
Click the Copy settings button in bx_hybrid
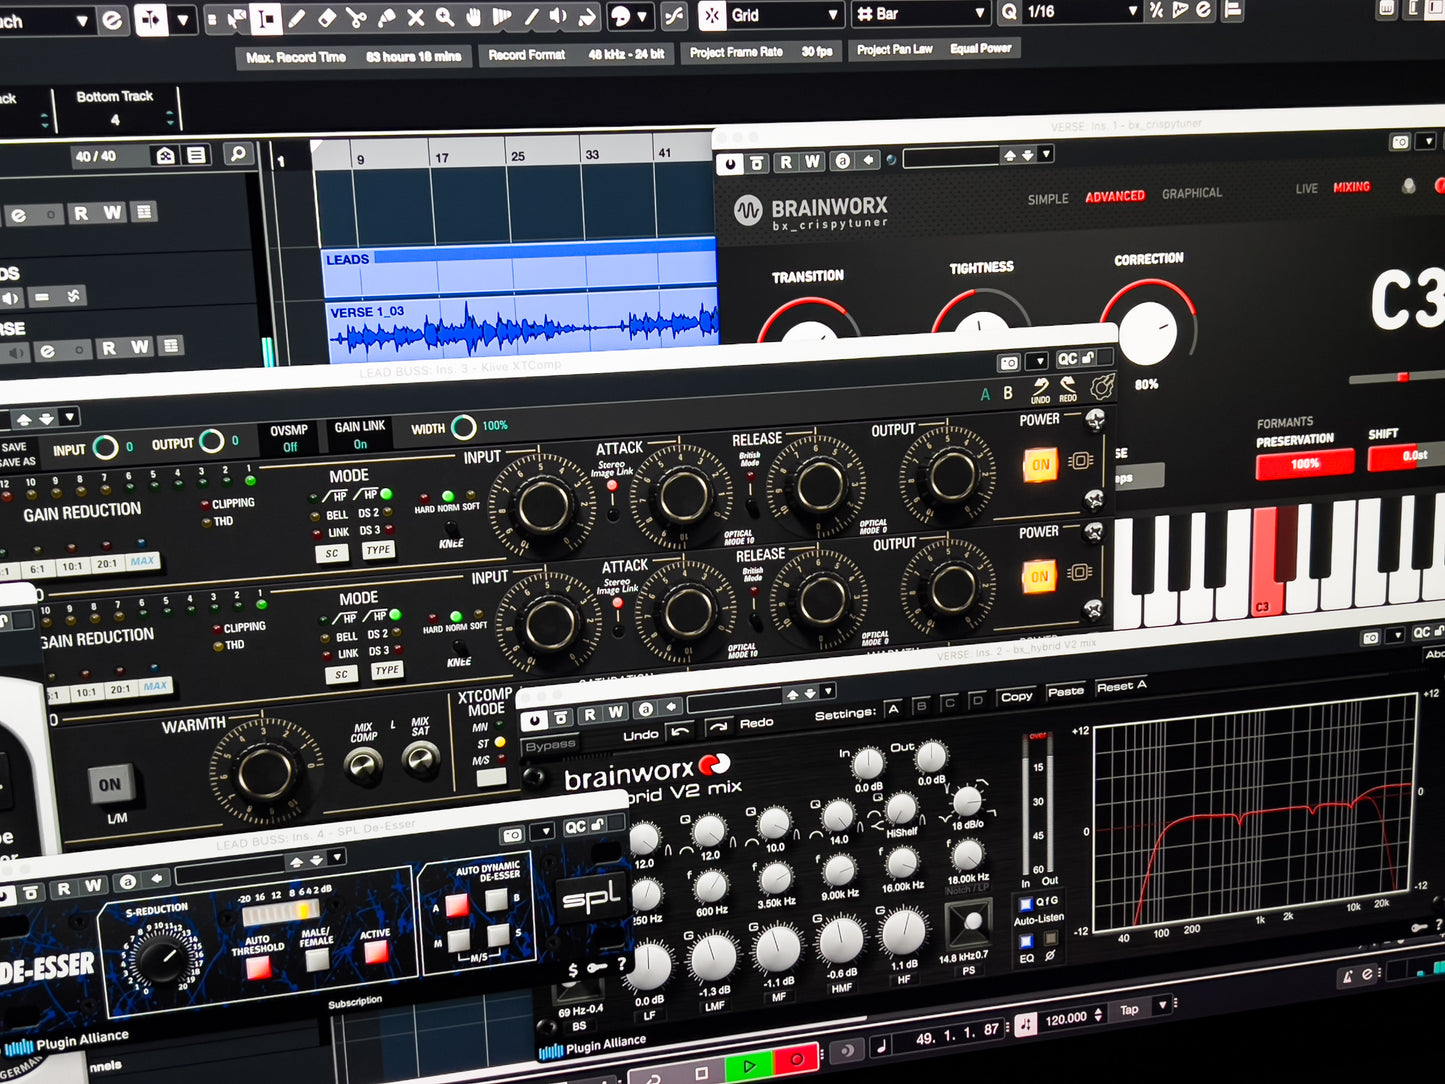click(x=1016, y=696)
